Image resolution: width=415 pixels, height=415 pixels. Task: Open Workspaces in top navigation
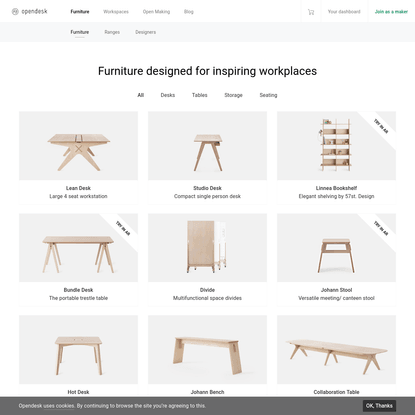(116, 12)
